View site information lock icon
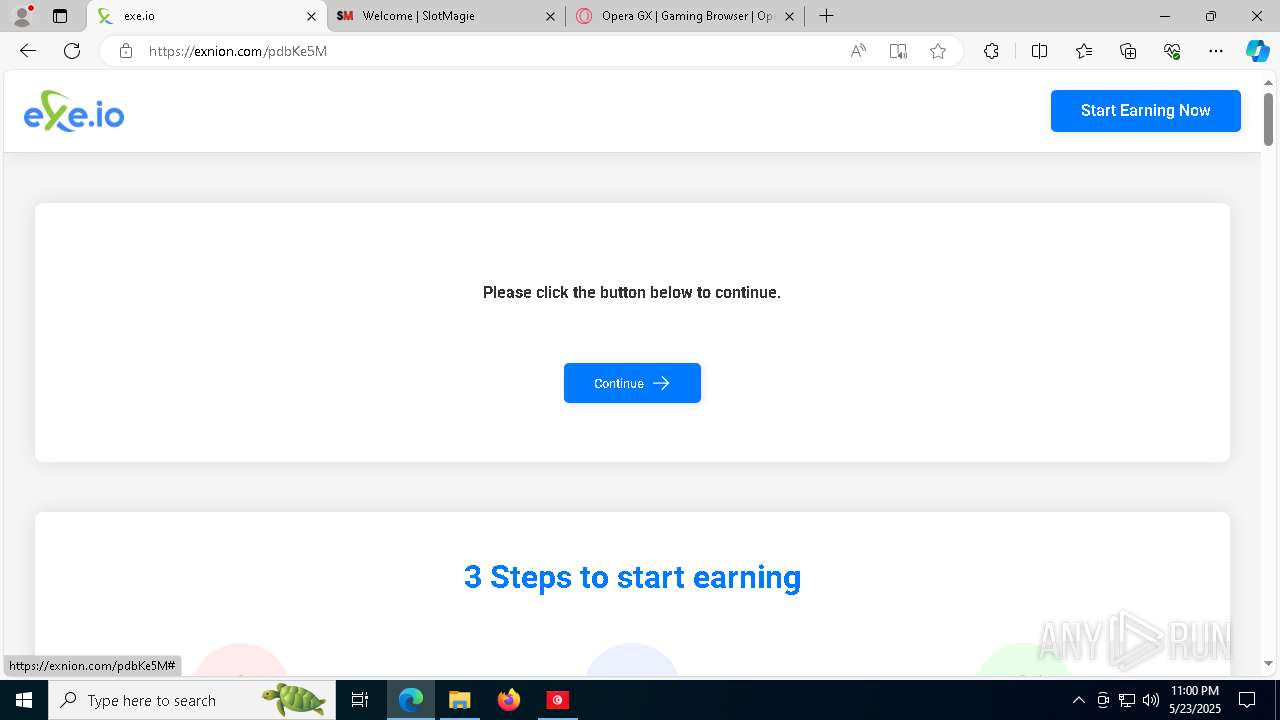The height and width of the screenshot is (720, 1280). [x=126, y=51]
